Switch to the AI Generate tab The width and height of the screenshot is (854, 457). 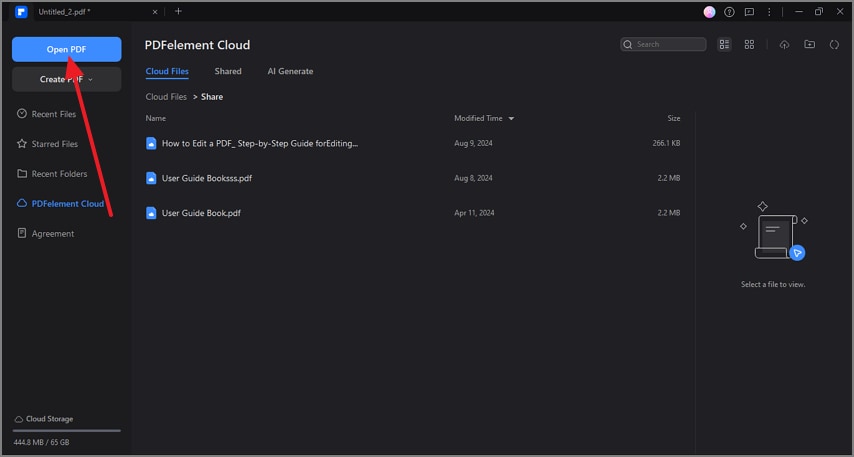(x=290, y=71)
